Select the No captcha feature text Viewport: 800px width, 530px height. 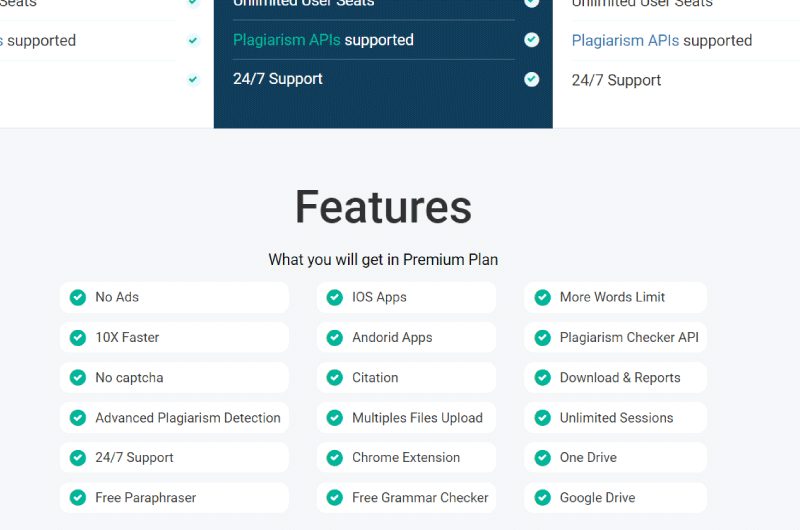pos(129,377)
